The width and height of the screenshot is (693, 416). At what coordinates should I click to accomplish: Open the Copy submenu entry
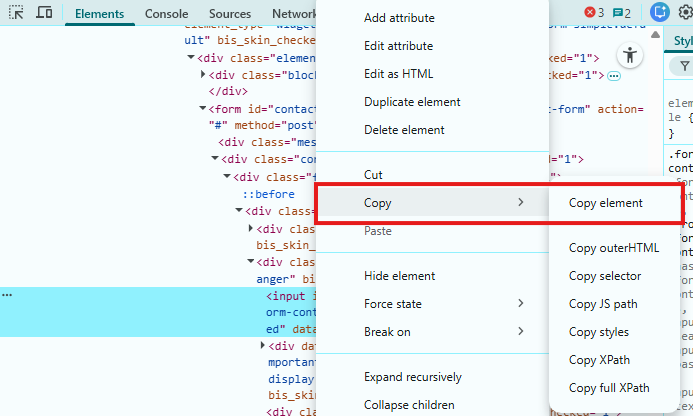(433, 203)
